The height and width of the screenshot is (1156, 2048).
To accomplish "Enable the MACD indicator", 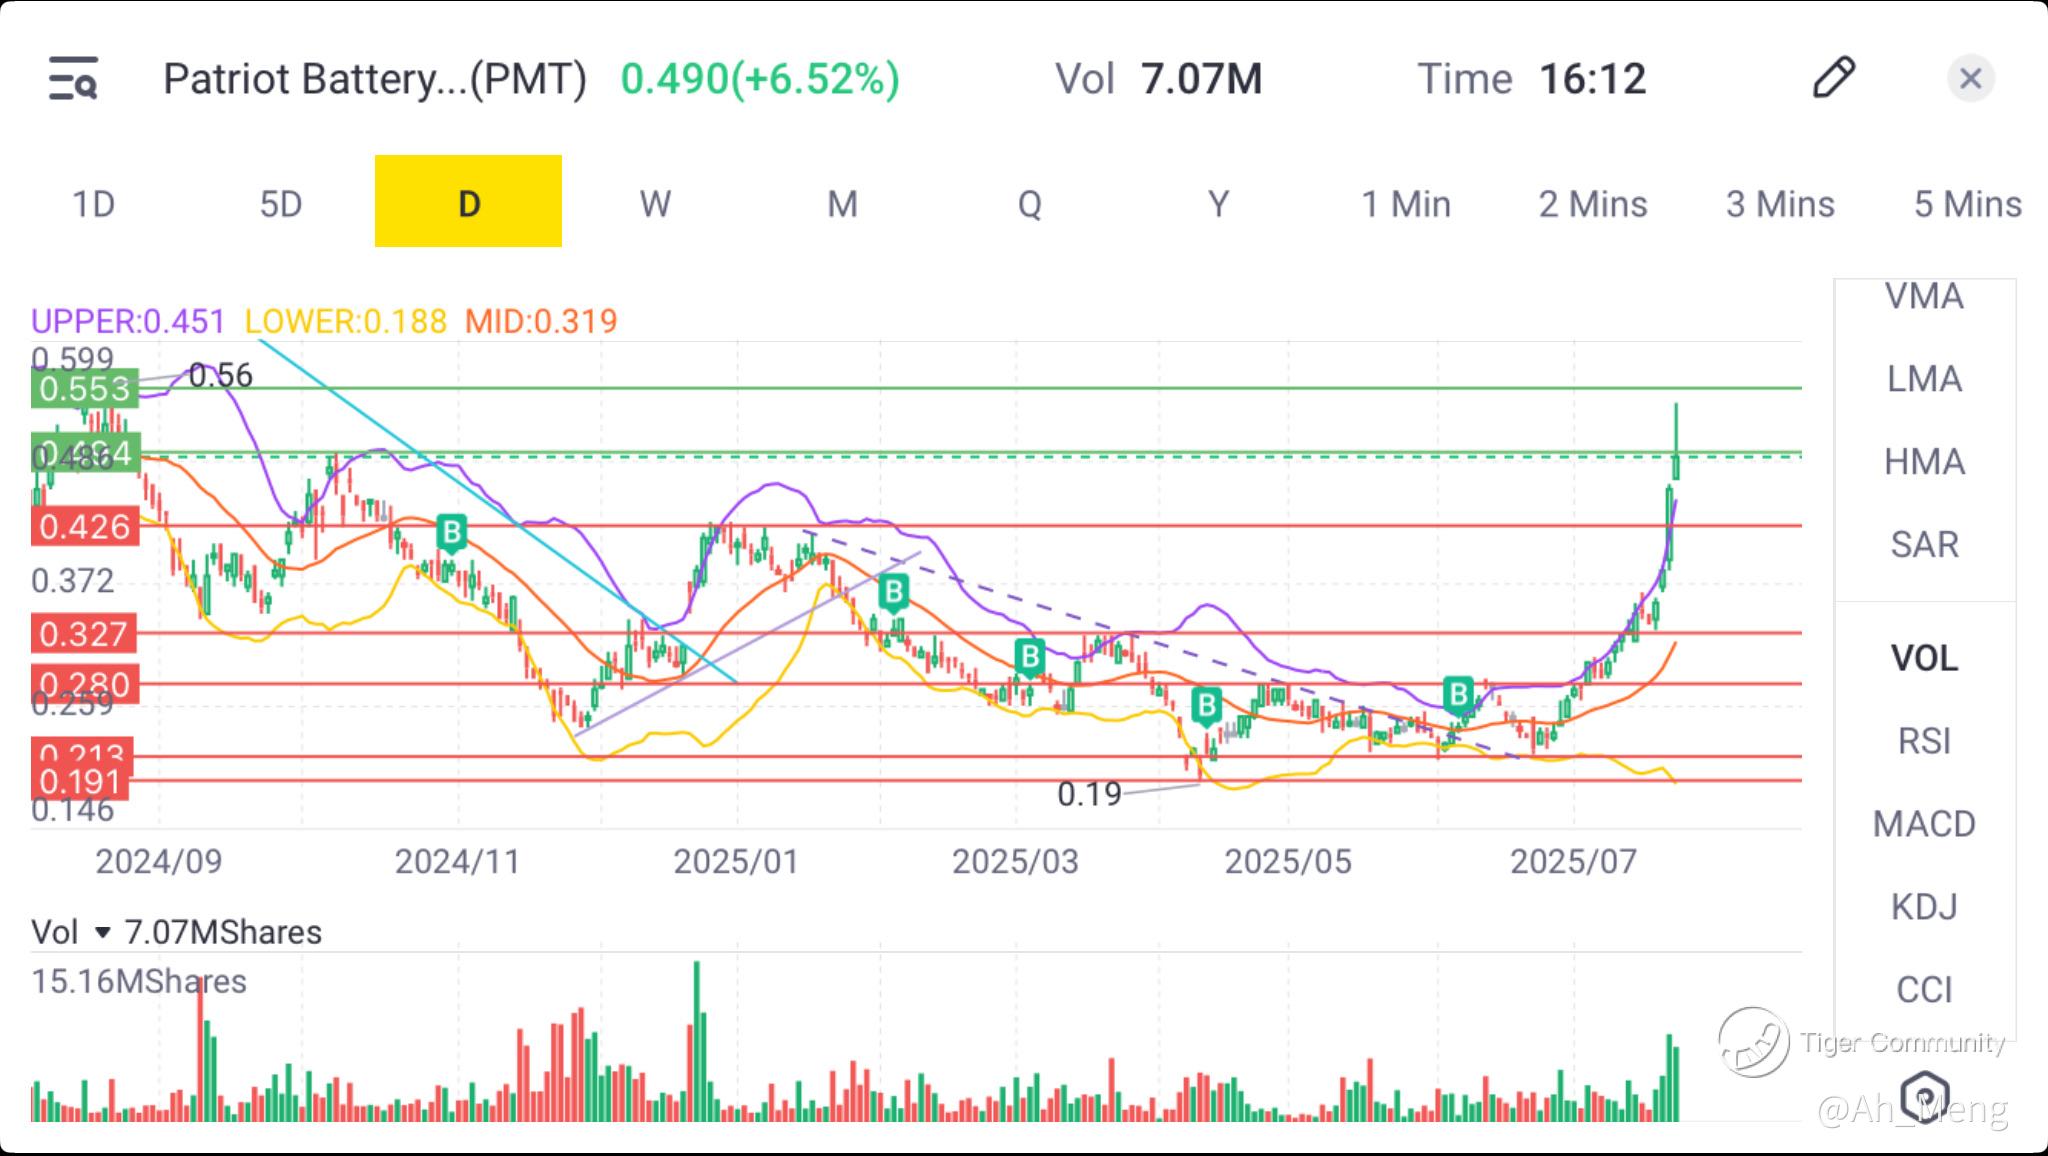I will [x=1923, y=824].
